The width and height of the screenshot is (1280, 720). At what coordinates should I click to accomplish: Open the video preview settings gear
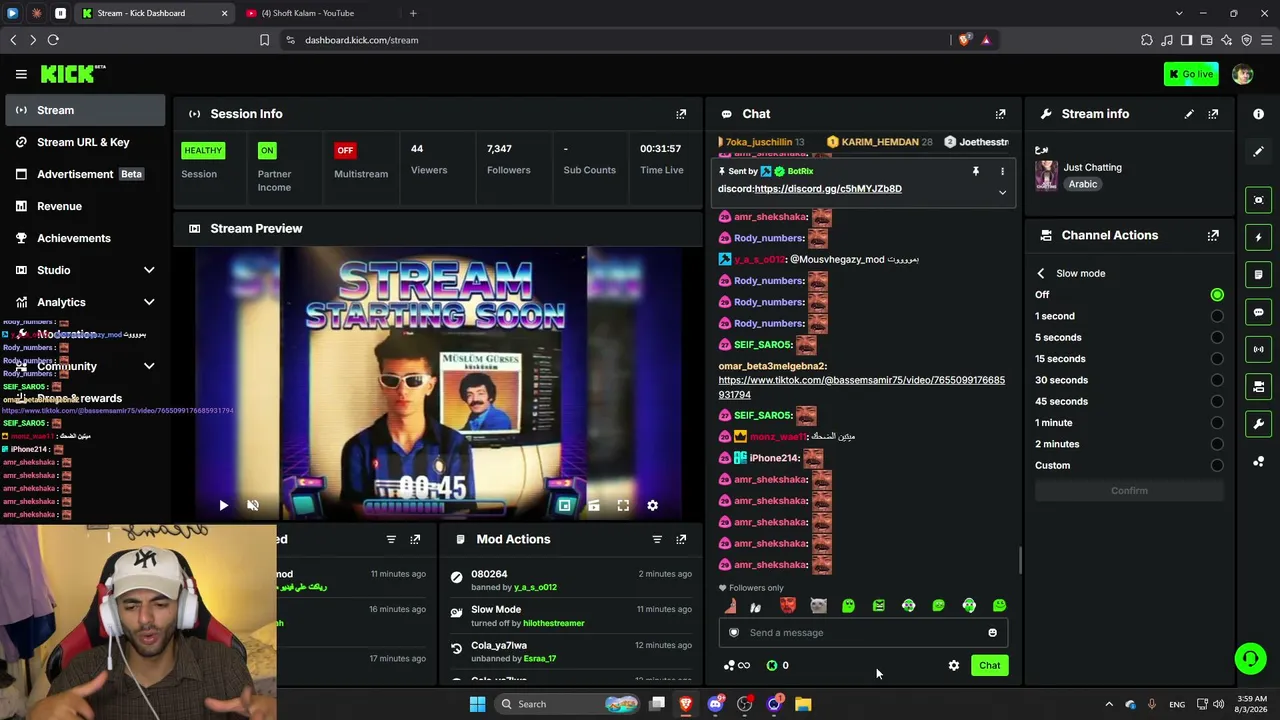coord(652,506)
